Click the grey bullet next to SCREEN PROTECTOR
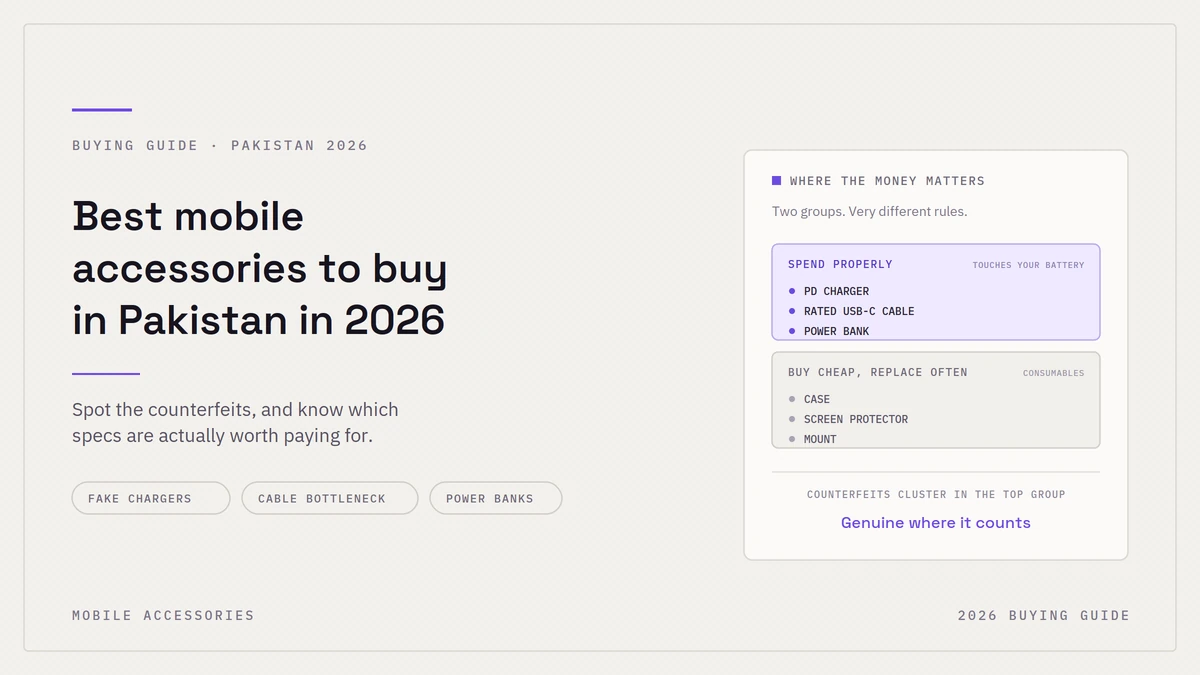The height and width of the screenshot is (675, 1200). 792,419
